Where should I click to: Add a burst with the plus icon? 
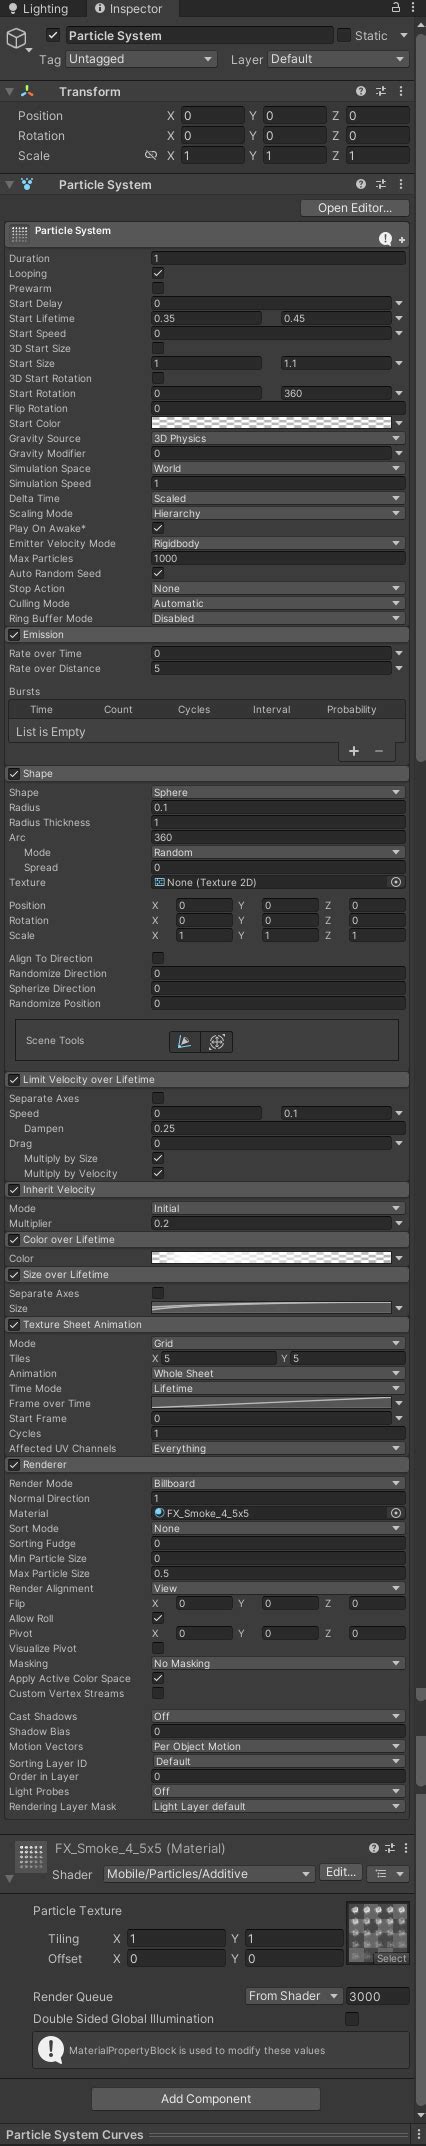[x=354, y=751]
